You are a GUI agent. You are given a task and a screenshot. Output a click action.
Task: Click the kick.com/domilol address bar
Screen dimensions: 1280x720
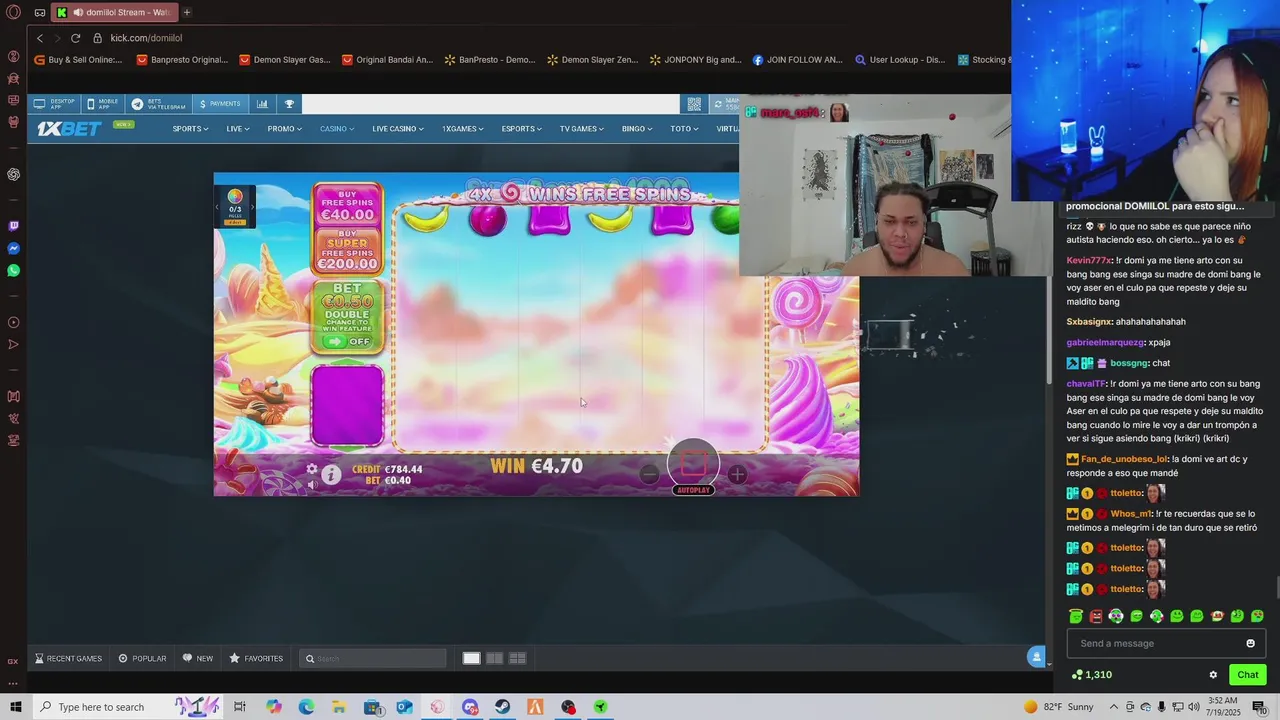tap(146, 38)
